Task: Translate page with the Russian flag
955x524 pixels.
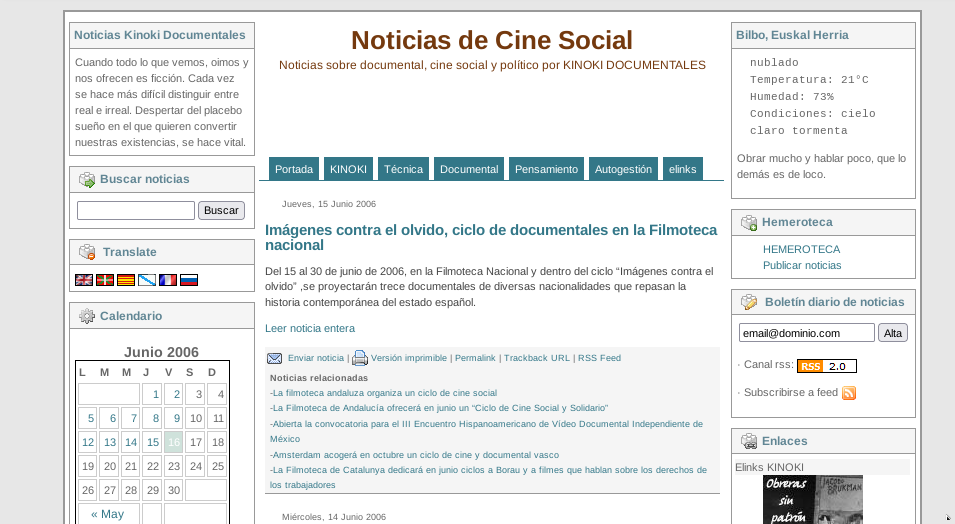Action: (x=189, y=280)
